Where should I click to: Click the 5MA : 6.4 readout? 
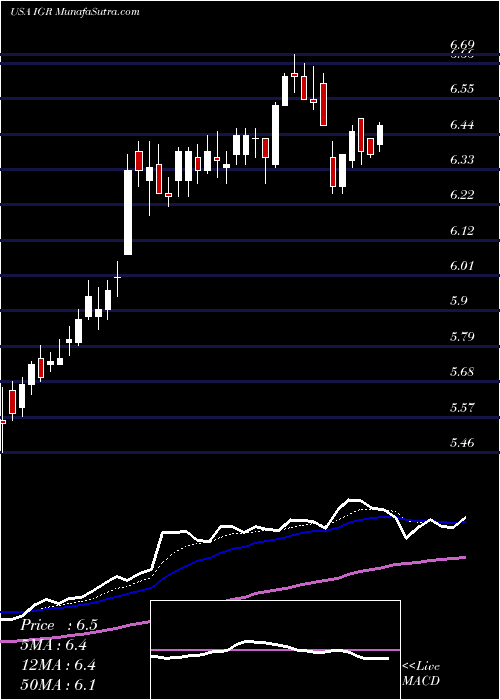point(54,645)
